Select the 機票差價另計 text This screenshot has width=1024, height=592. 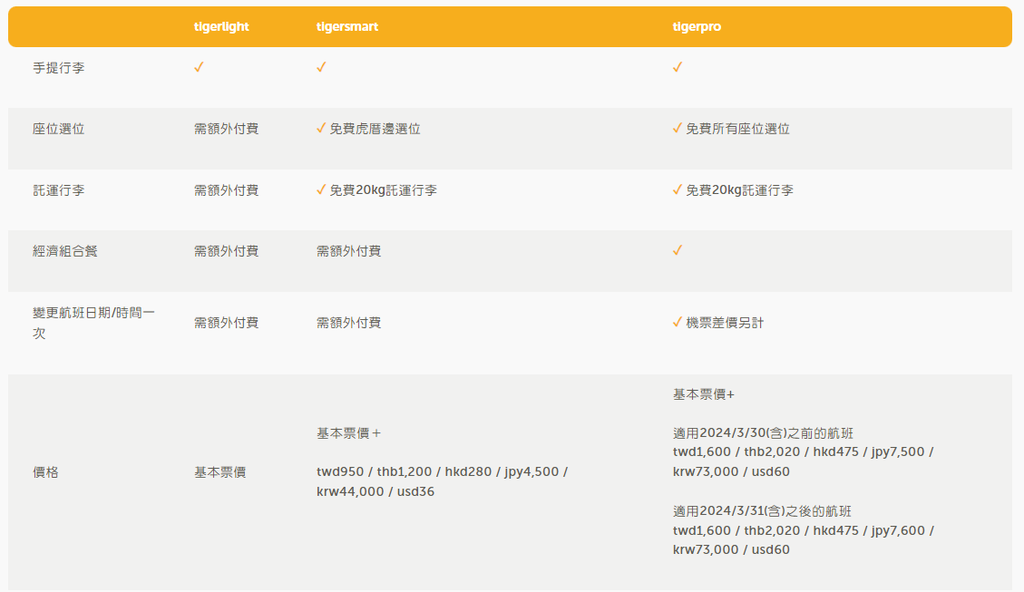[x=725, y=323]
